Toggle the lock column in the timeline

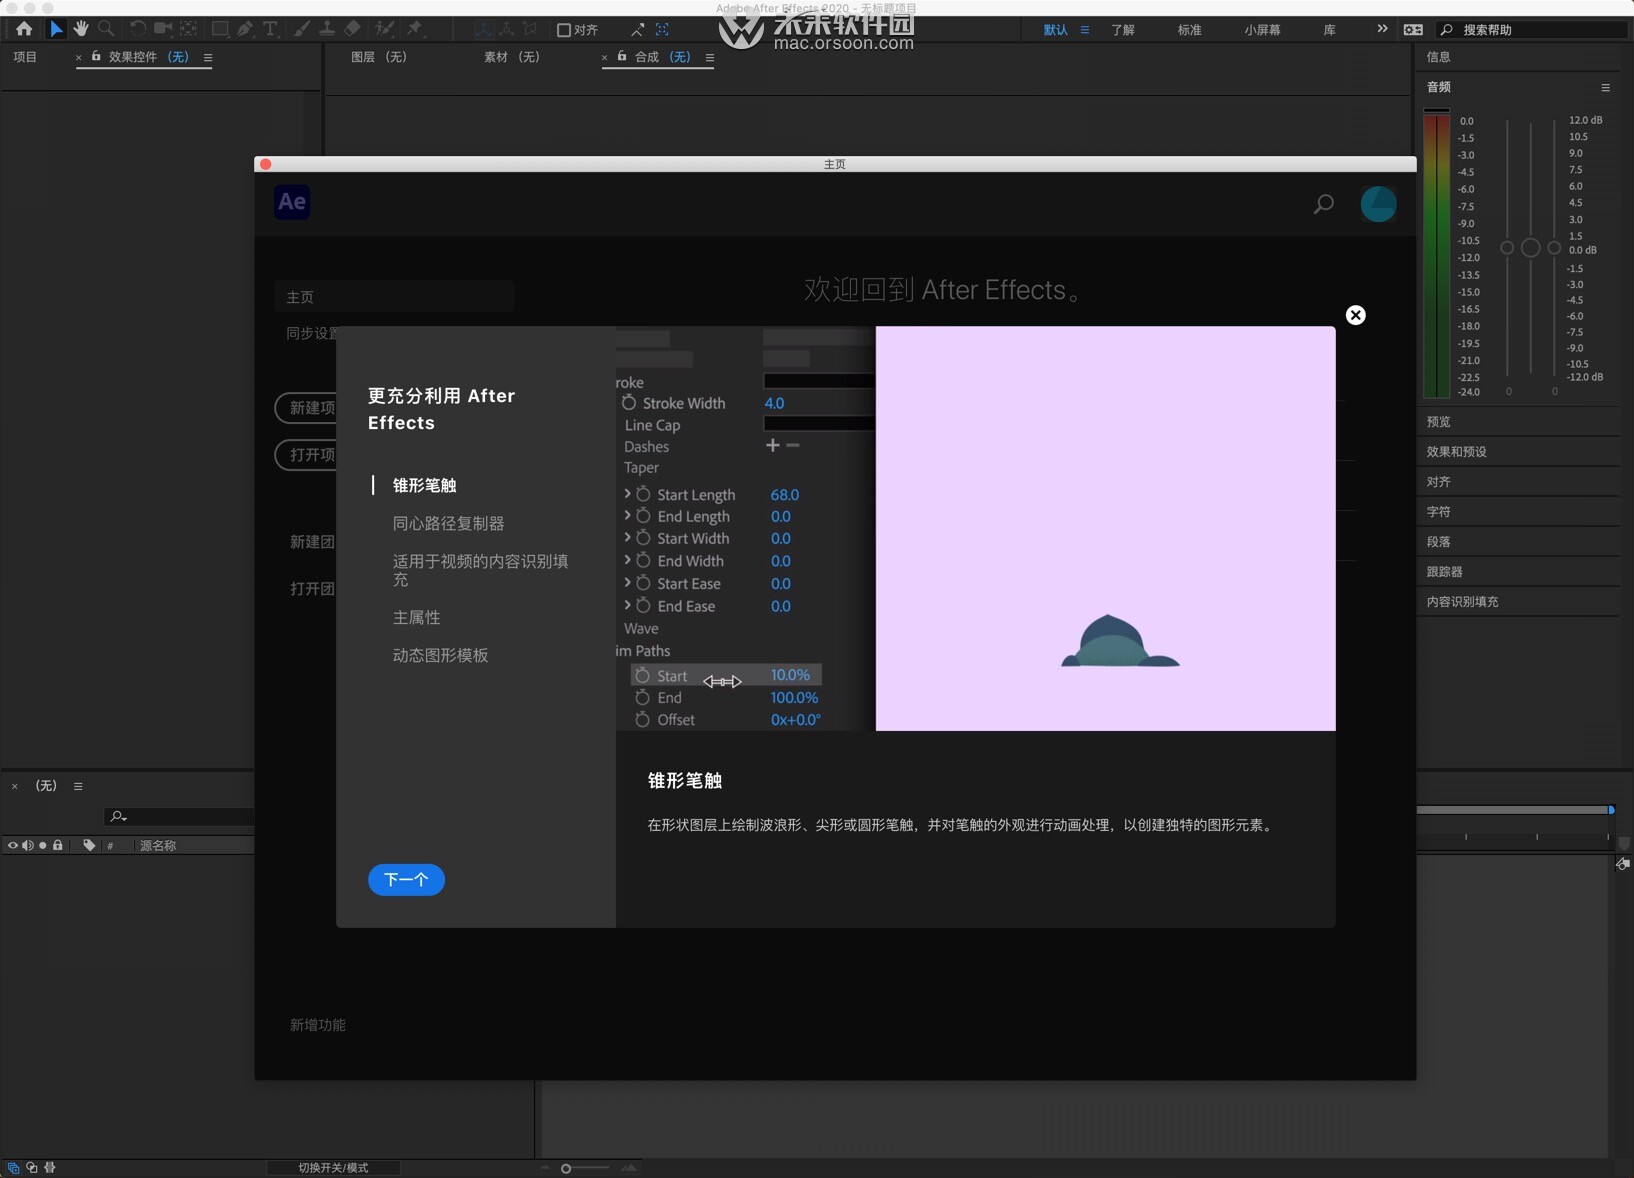(58, 845)
